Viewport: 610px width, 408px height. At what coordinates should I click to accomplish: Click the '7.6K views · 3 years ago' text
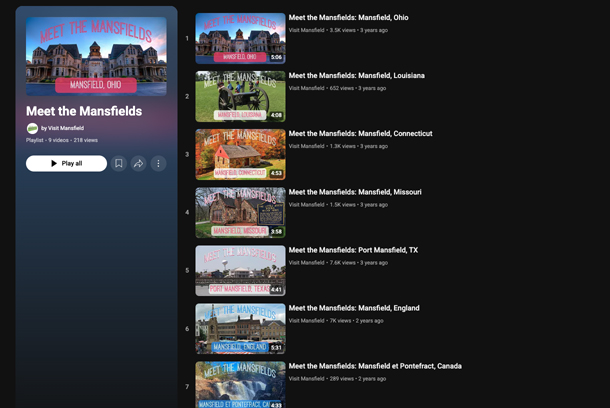click(359, 263)
